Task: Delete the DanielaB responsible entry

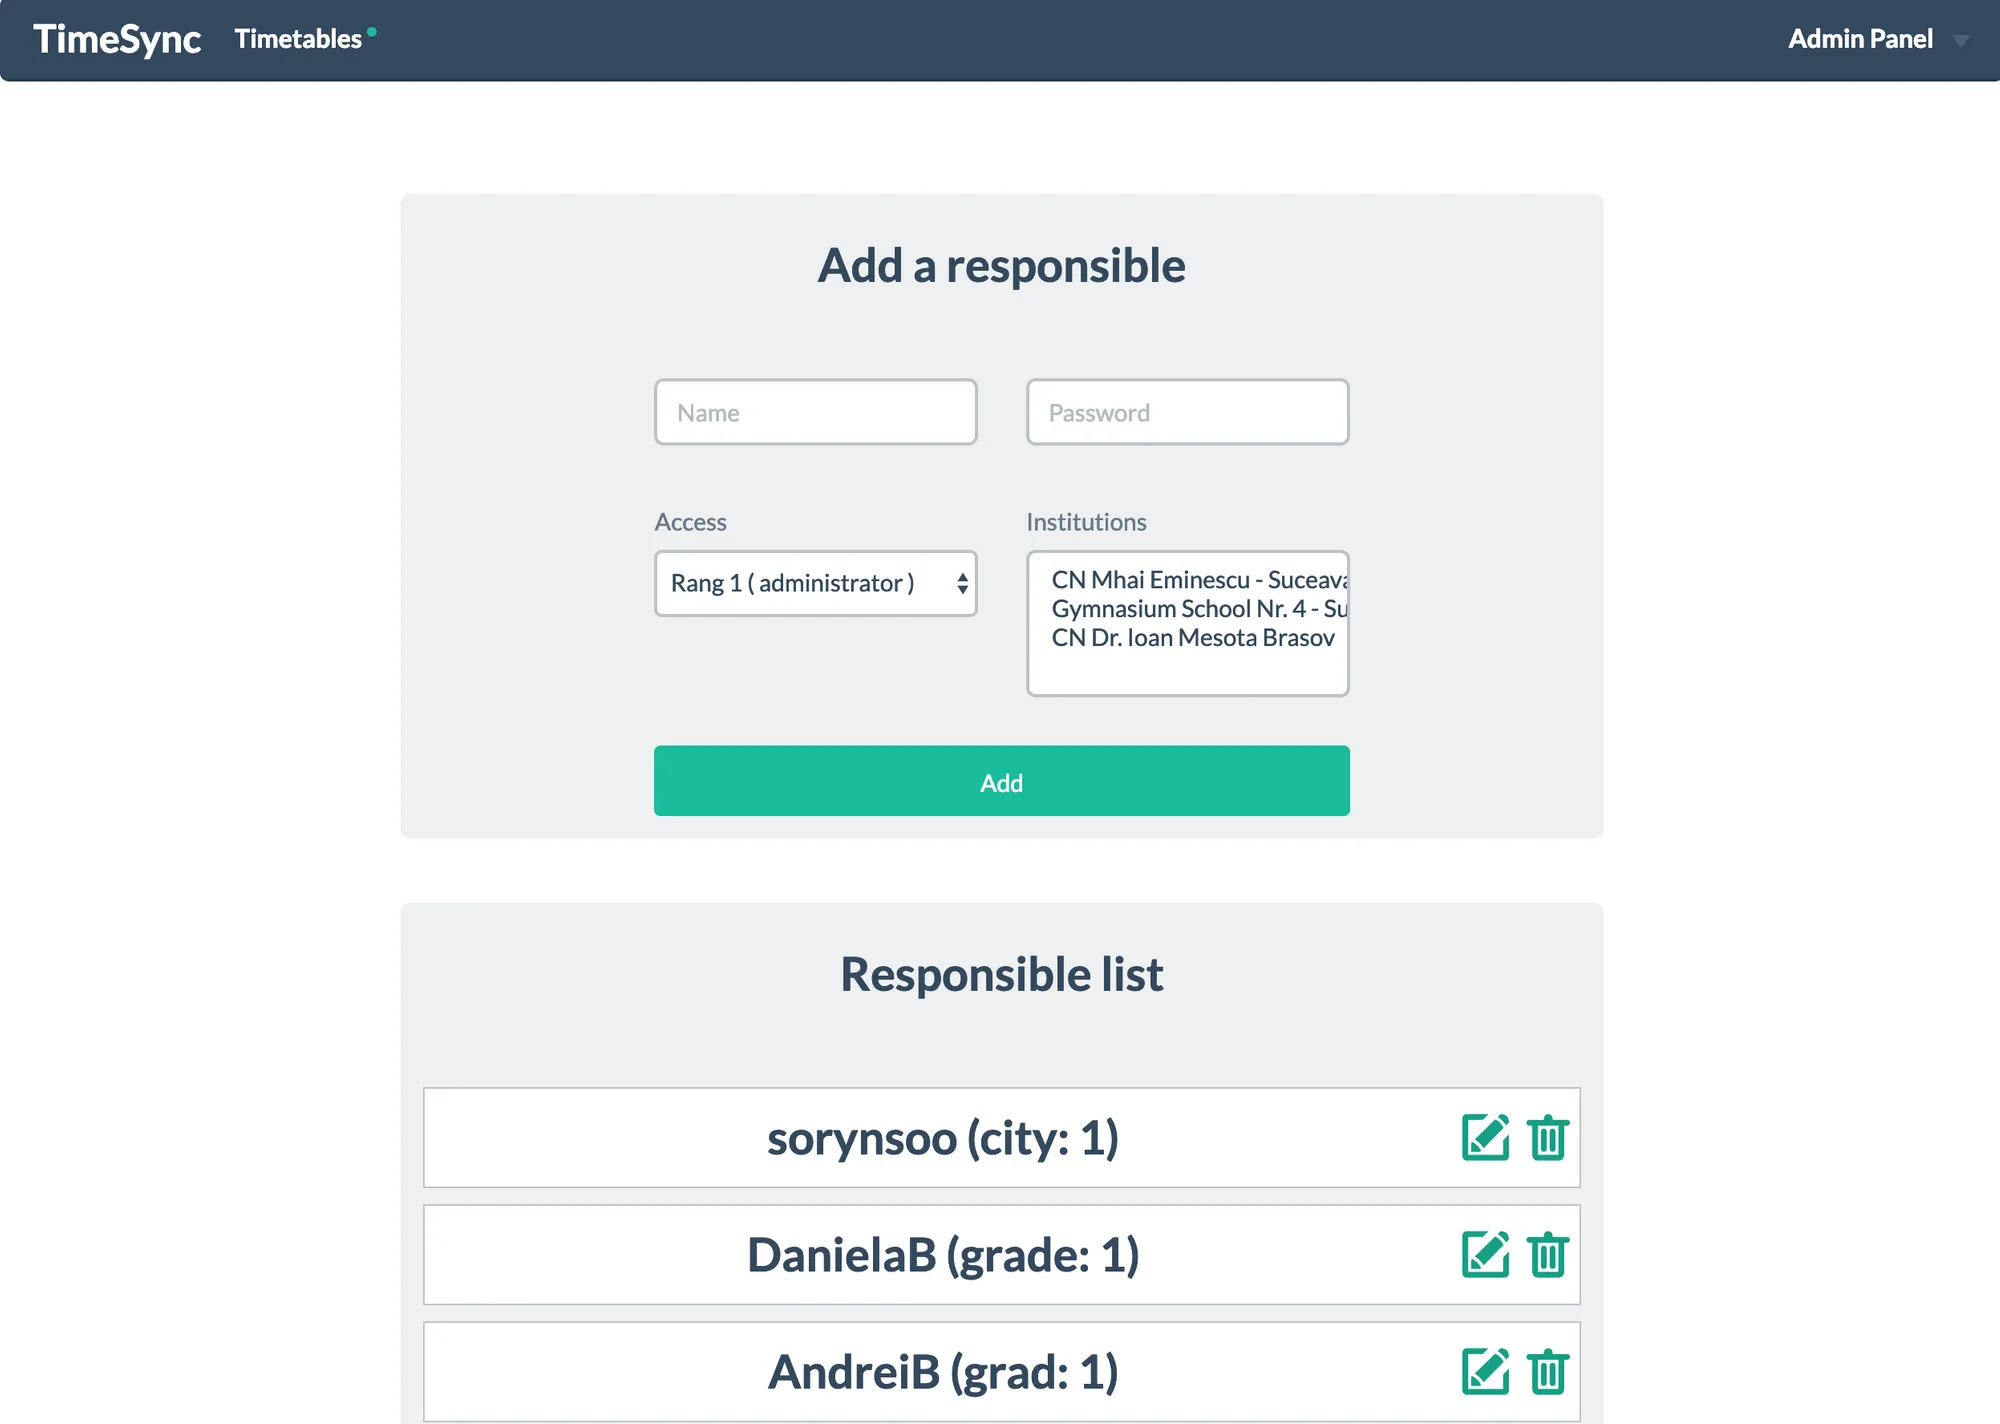Action: 1548,1255
